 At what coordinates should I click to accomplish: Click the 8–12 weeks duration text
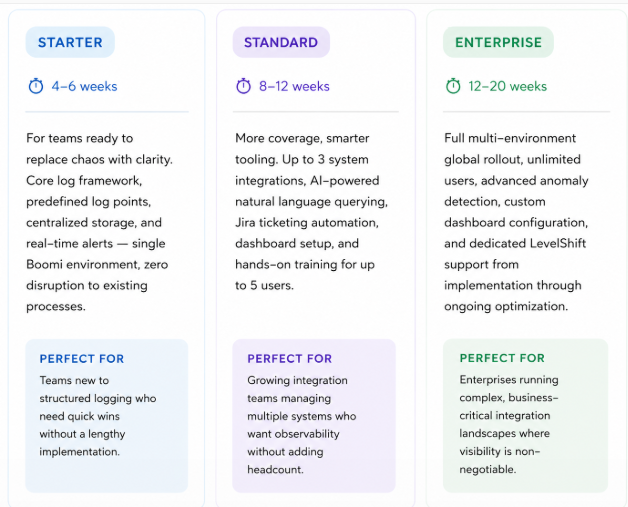coord(294,87)
